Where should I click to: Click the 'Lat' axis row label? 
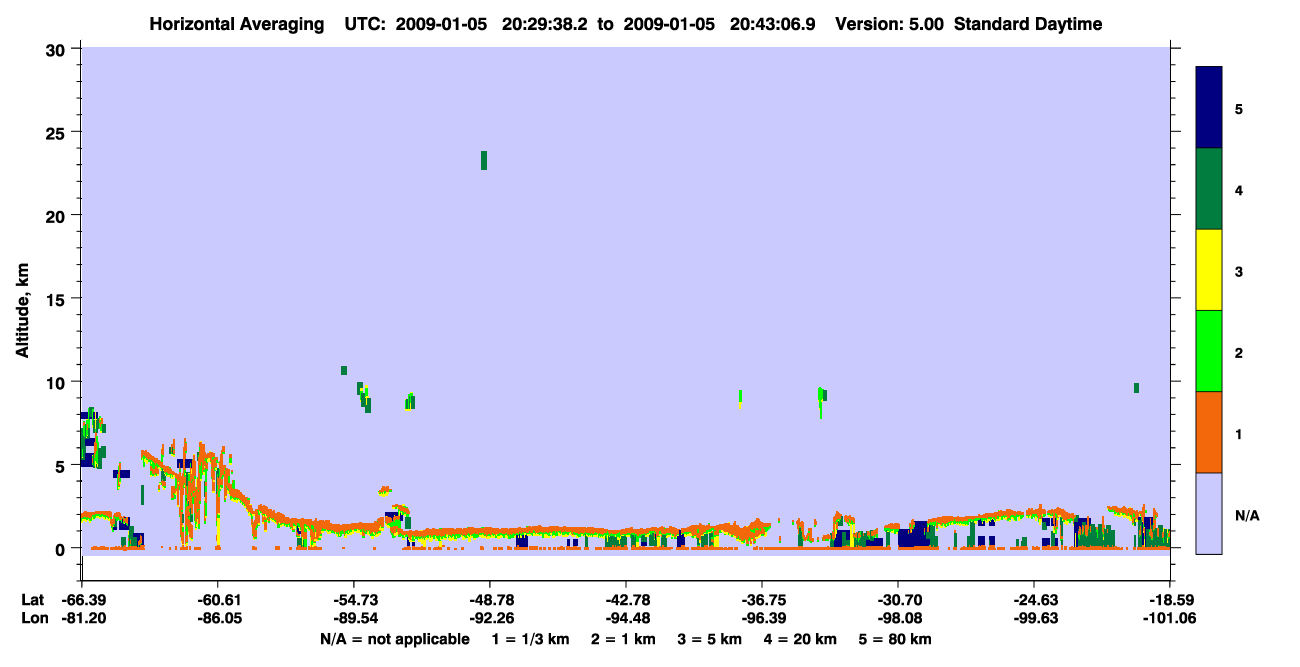pyautogui.click(x=33, y=600)
